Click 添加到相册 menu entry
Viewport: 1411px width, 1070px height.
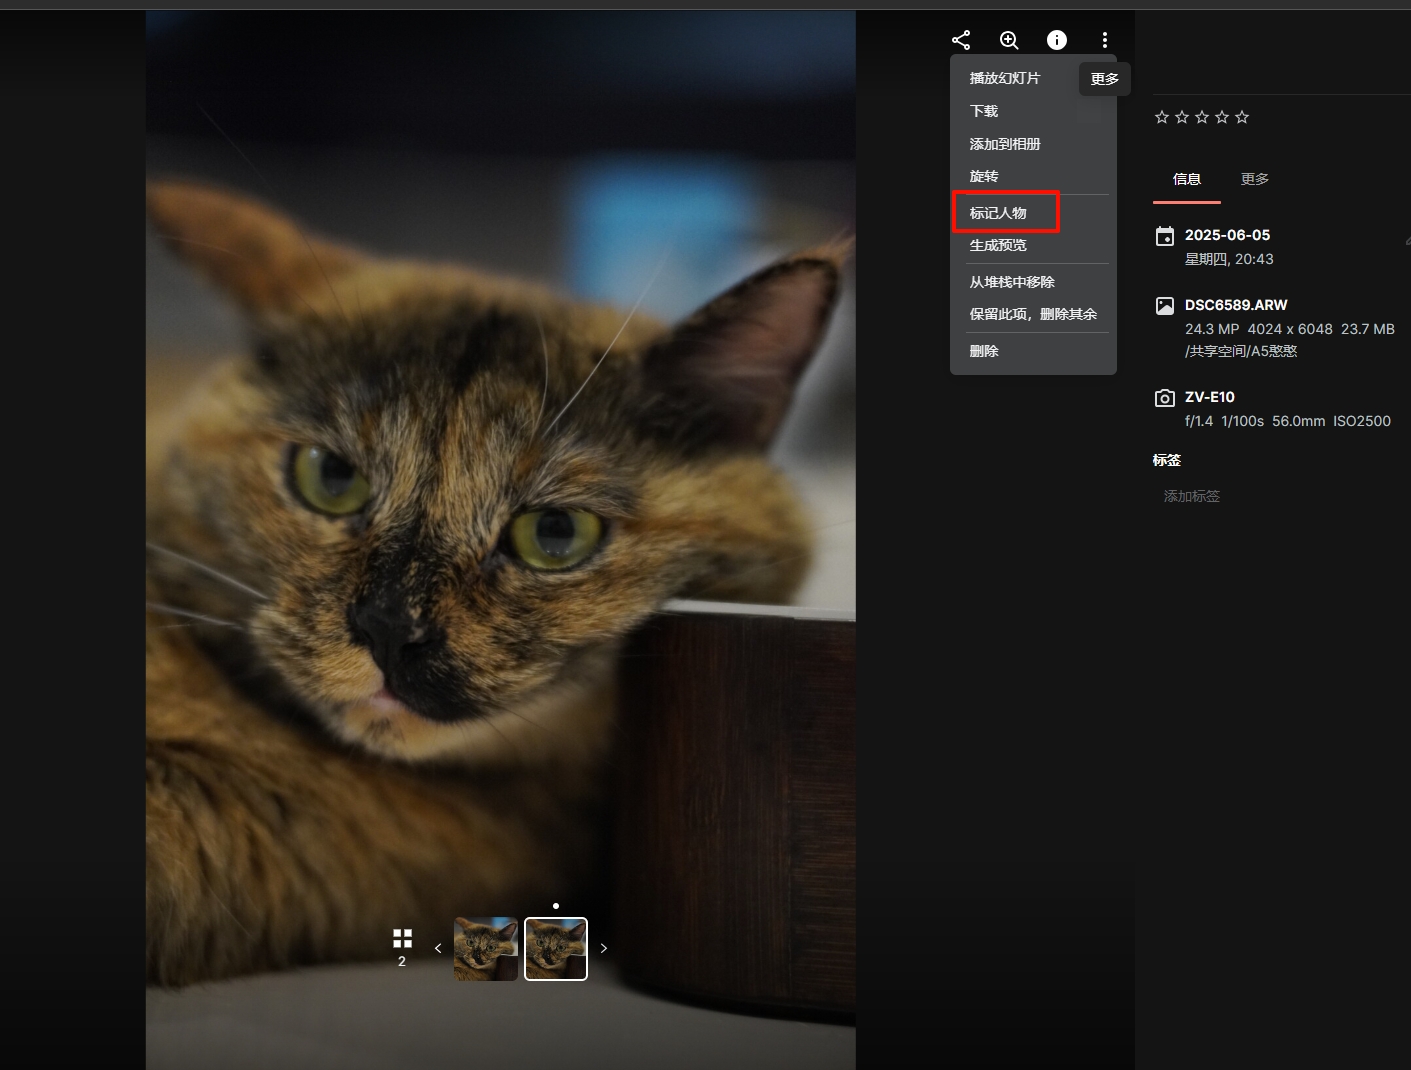tap(1005, 144)
